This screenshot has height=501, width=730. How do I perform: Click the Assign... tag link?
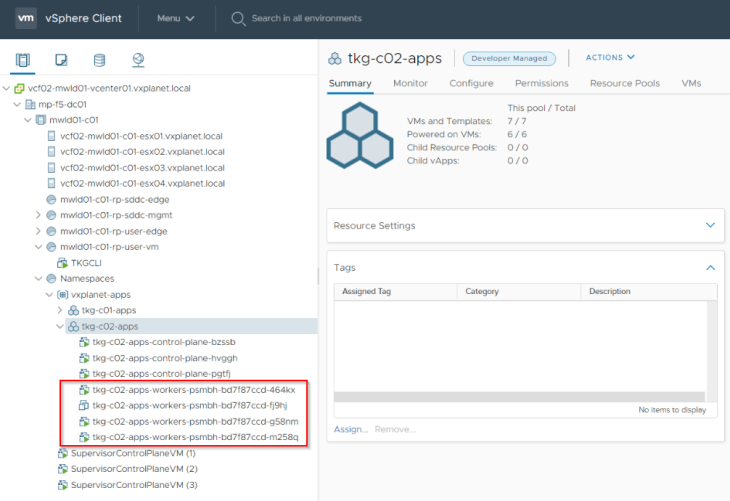click(351, 429)
